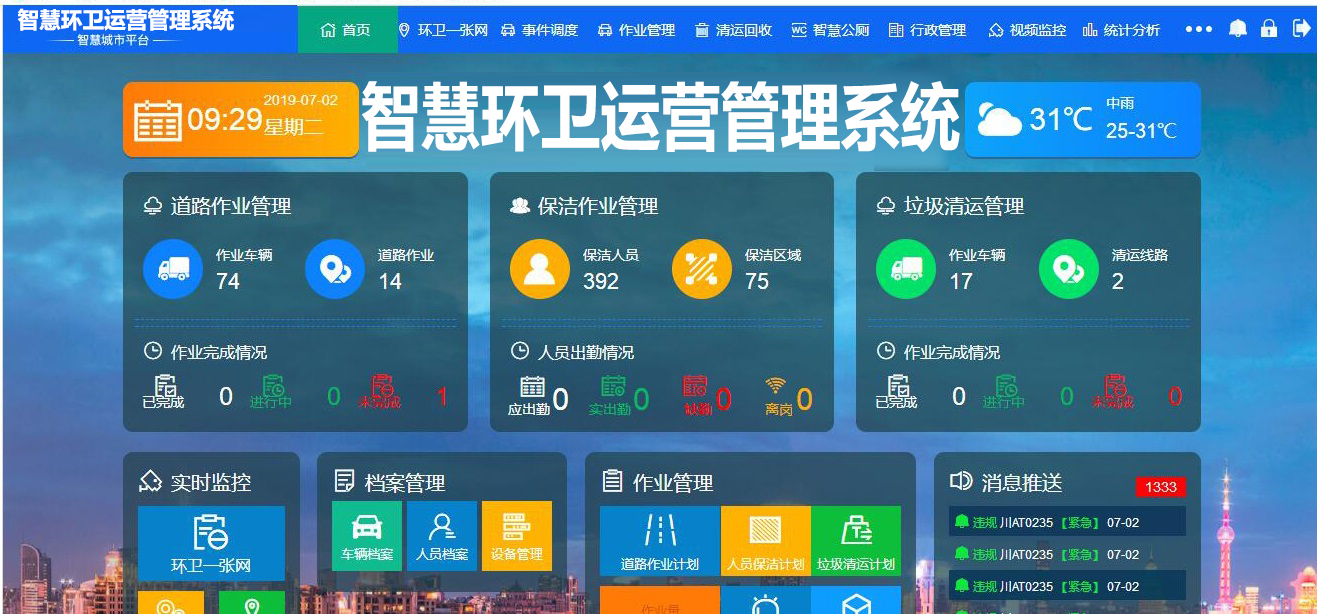The image size is (1317, 614).
Task: Click the orange 保洁人员 person icon
Action: (540, 269)
